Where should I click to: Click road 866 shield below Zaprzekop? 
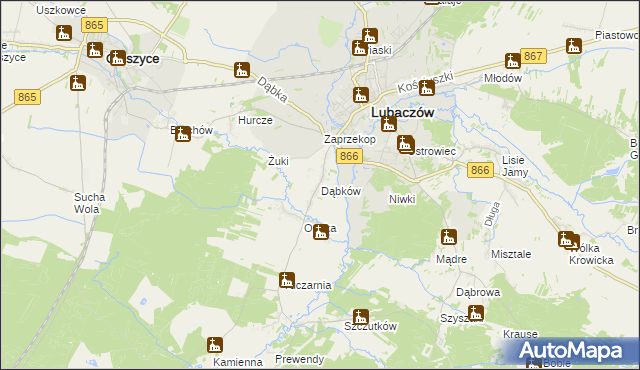coord(349,156)
